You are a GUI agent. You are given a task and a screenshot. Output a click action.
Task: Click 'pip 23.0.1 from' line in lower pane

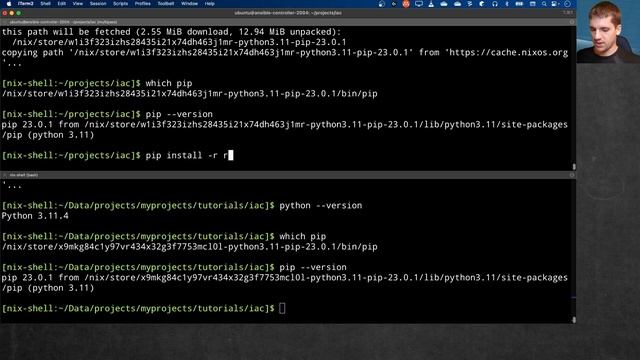(x=284, y=278)
